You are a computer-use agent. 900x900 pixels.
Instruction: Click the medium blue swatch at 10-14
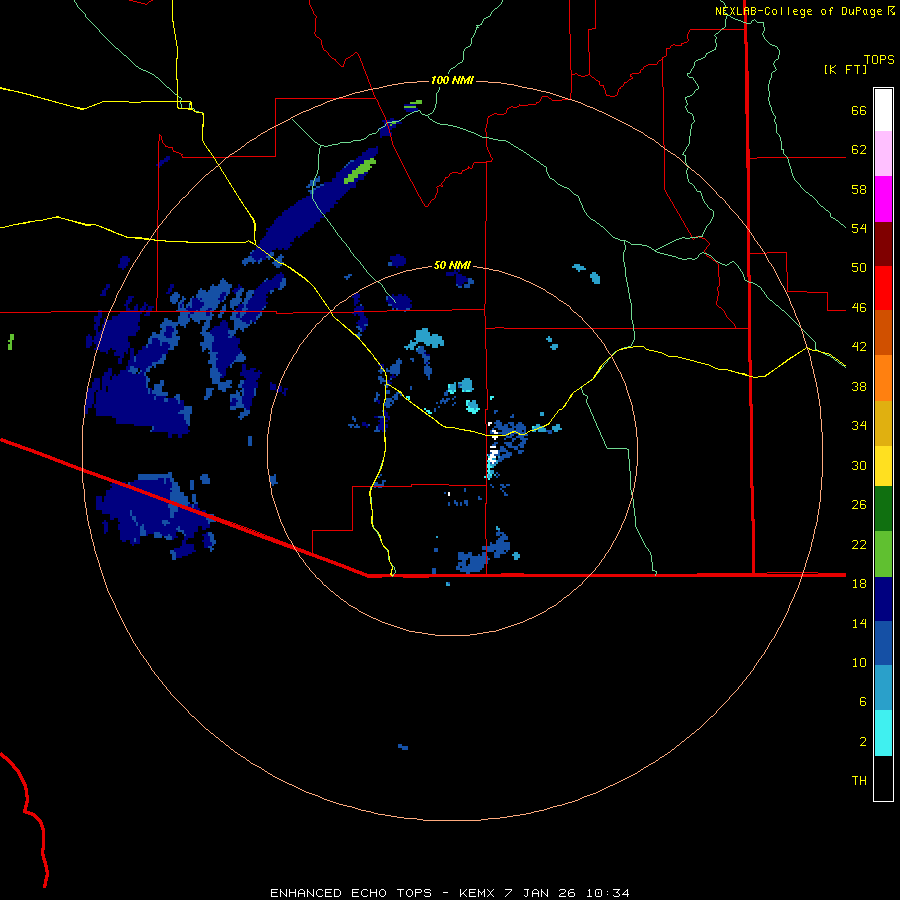(883, 643)
